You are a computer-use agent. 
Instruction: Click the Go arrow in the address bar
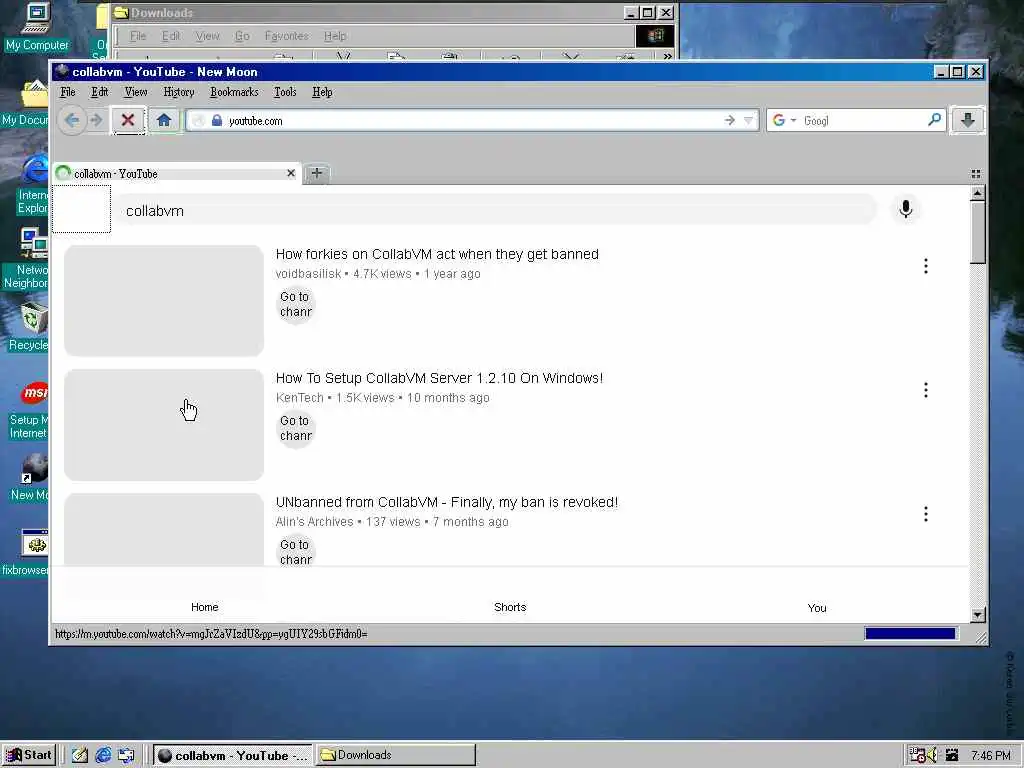pos(729,120)
